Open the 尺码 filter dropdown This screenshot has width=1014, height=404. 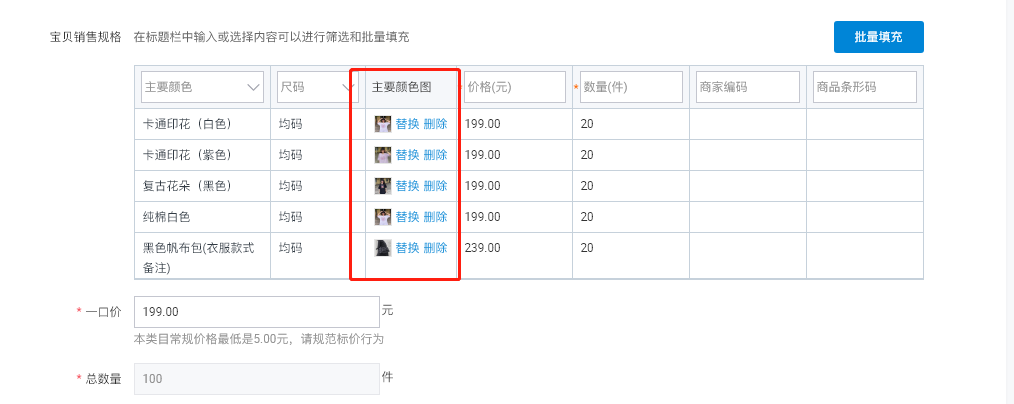(316, 87)
